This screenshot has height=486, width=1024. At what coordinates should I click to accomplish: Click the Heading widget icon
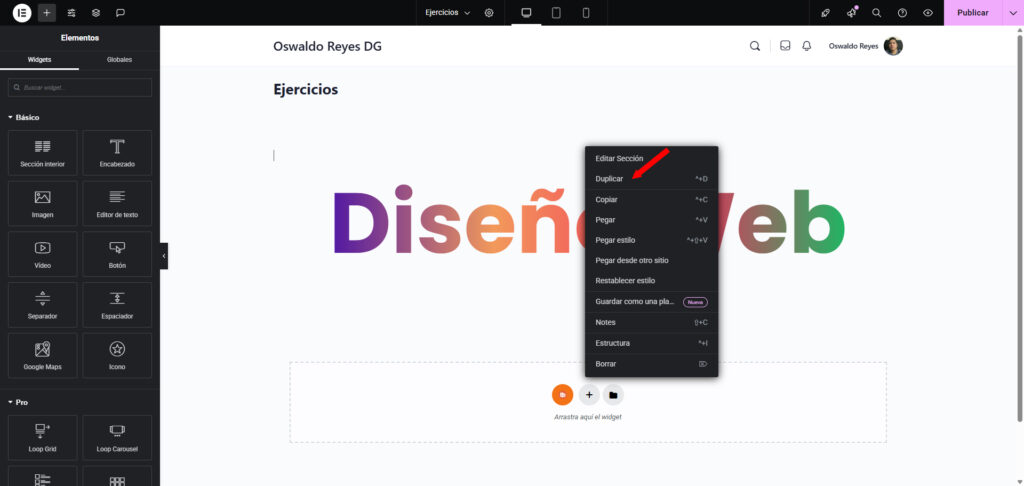(x=117, y=152)
